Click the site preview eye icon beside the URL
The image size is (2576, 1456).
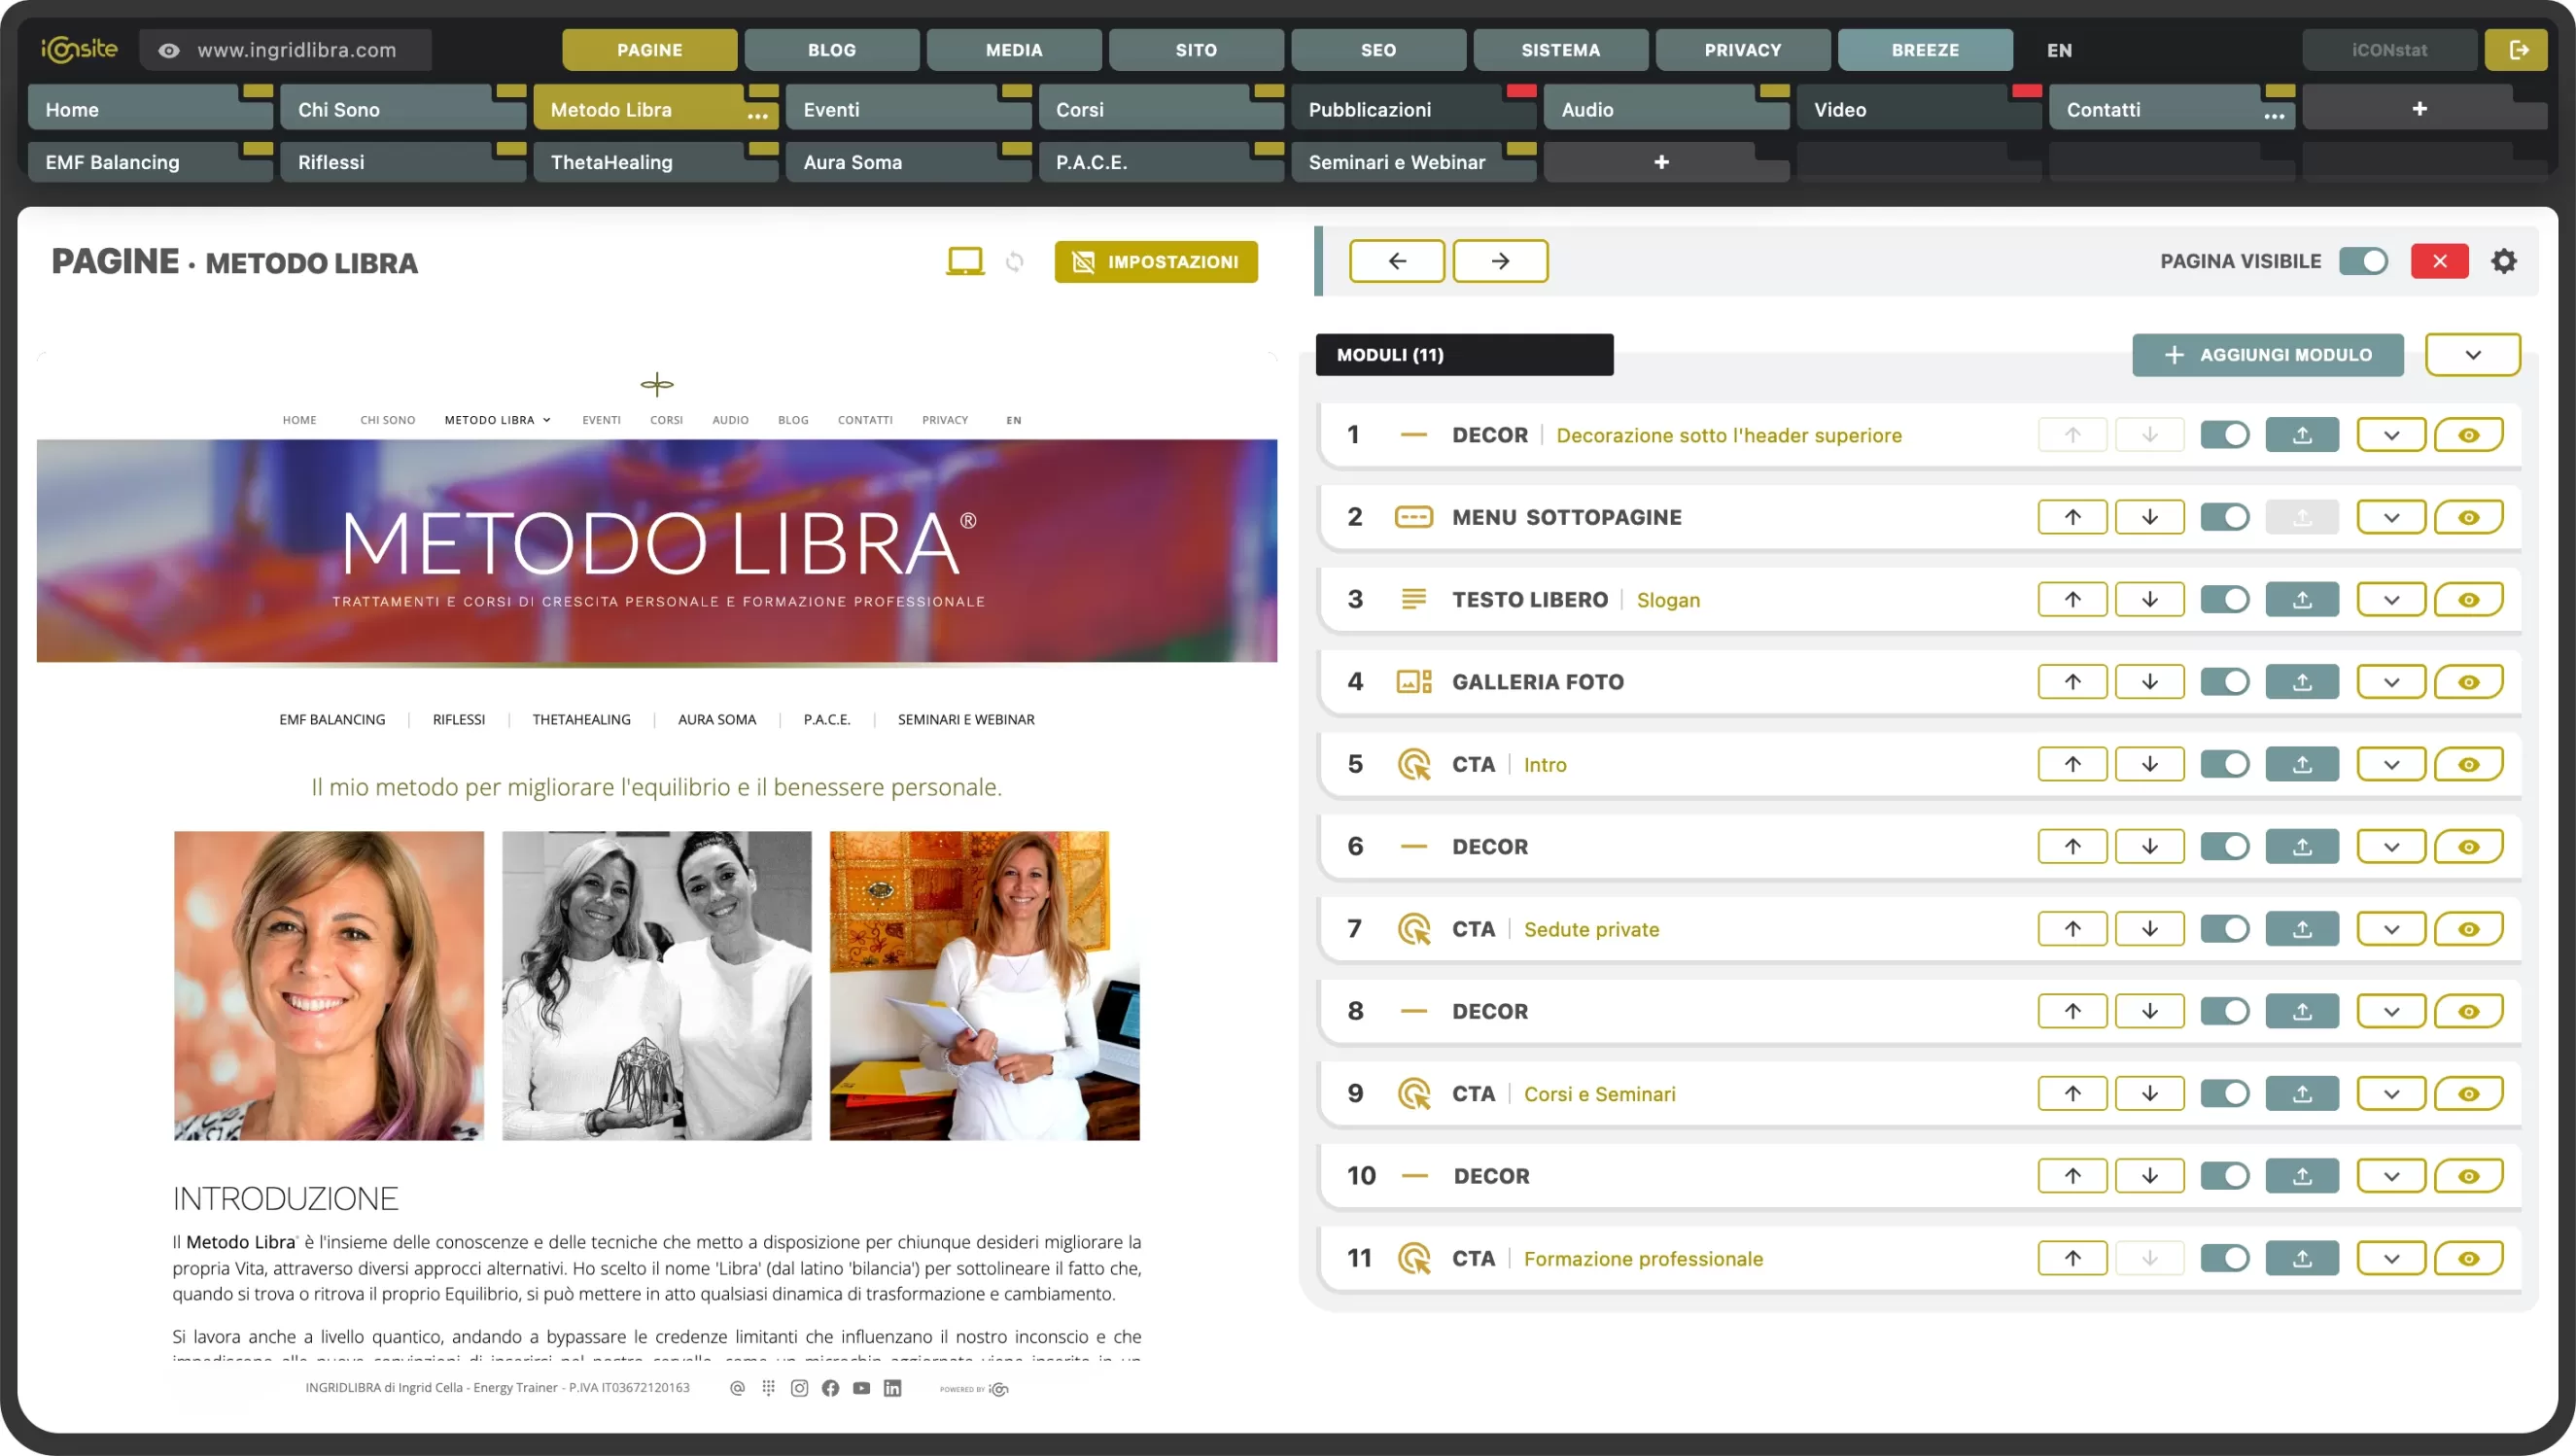point(169,50)
